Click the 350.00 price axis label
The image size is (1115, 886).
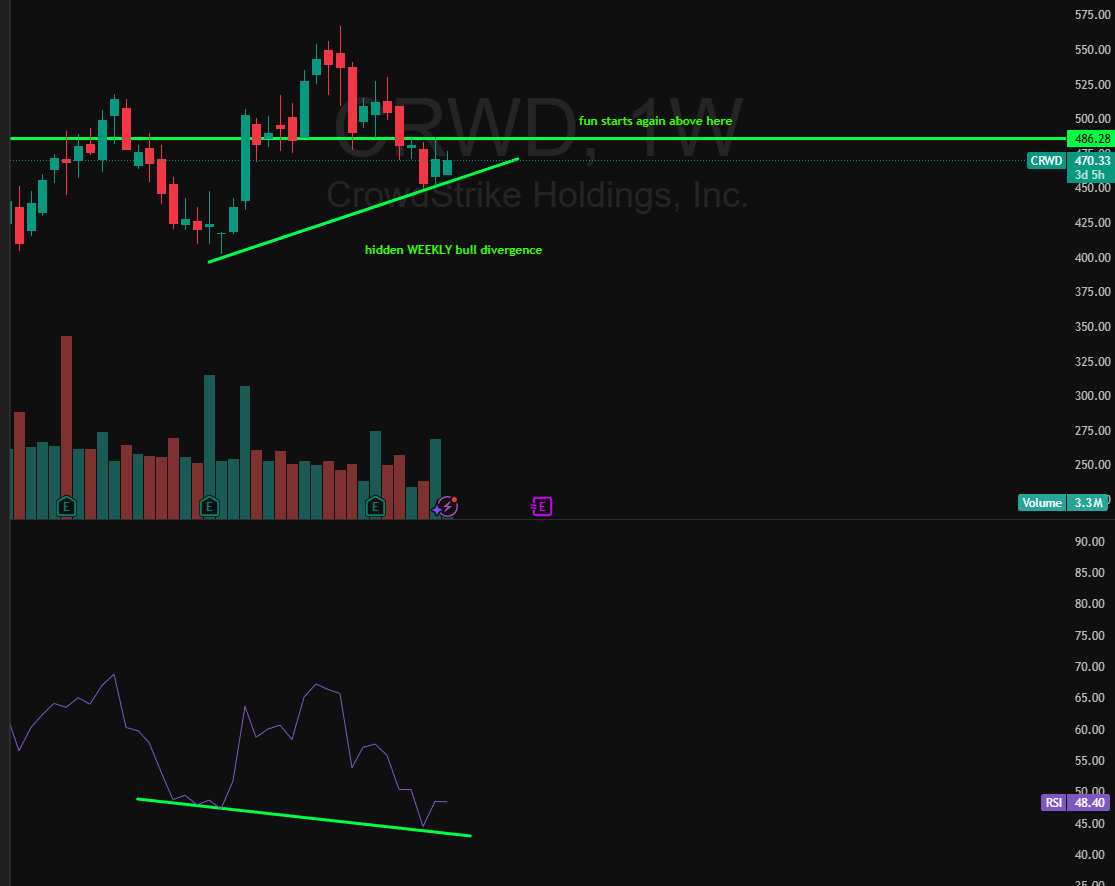tap(1092, 326)
